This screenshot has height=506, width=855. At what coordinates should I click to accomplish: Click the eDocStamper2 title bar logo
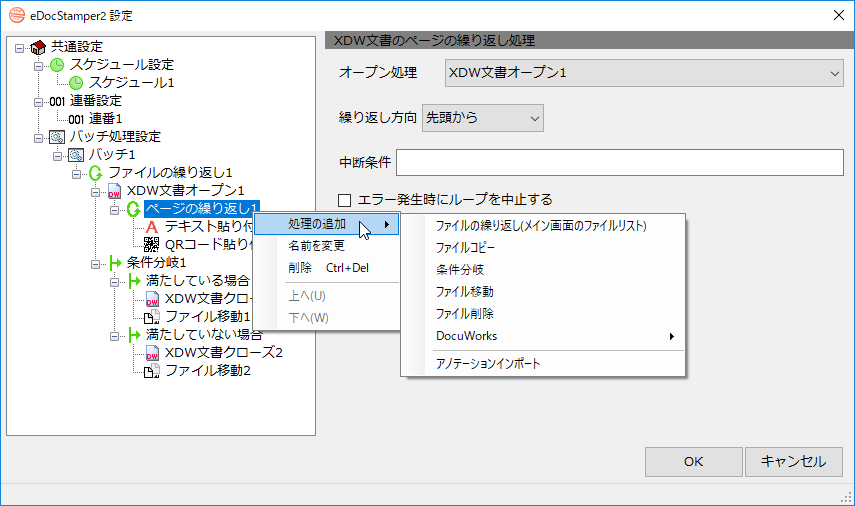17,15
